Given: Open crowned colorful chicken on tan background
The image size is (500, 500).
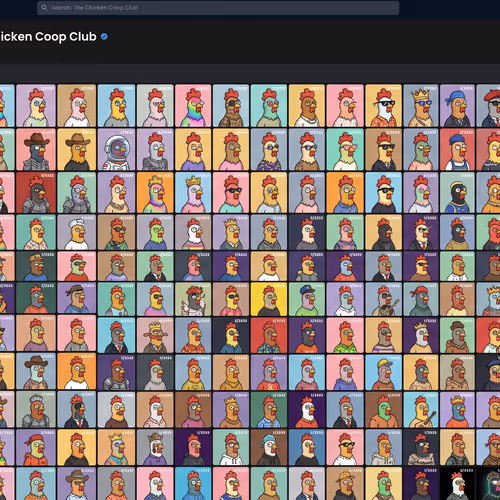Looking at the screenshot, I should pos(116,447).
